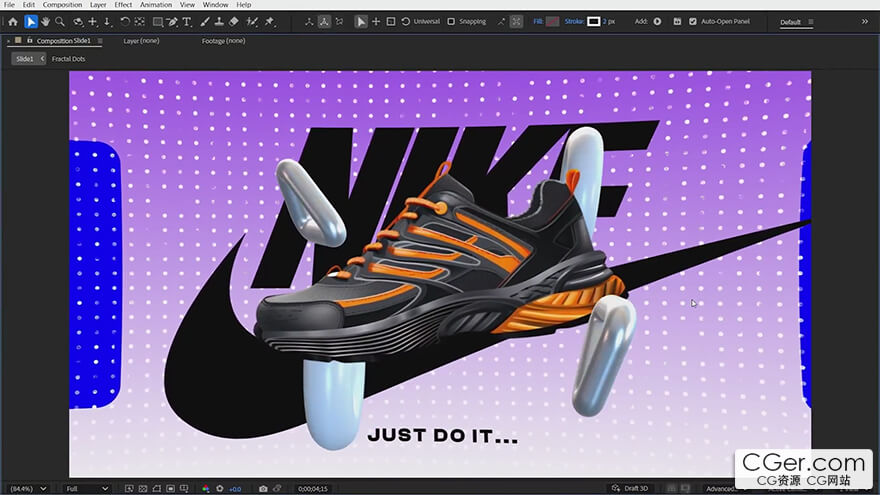Screen dimensions: 880x495
Task: Click the Universal rotate gizmo icon
Action: [405, 22]
